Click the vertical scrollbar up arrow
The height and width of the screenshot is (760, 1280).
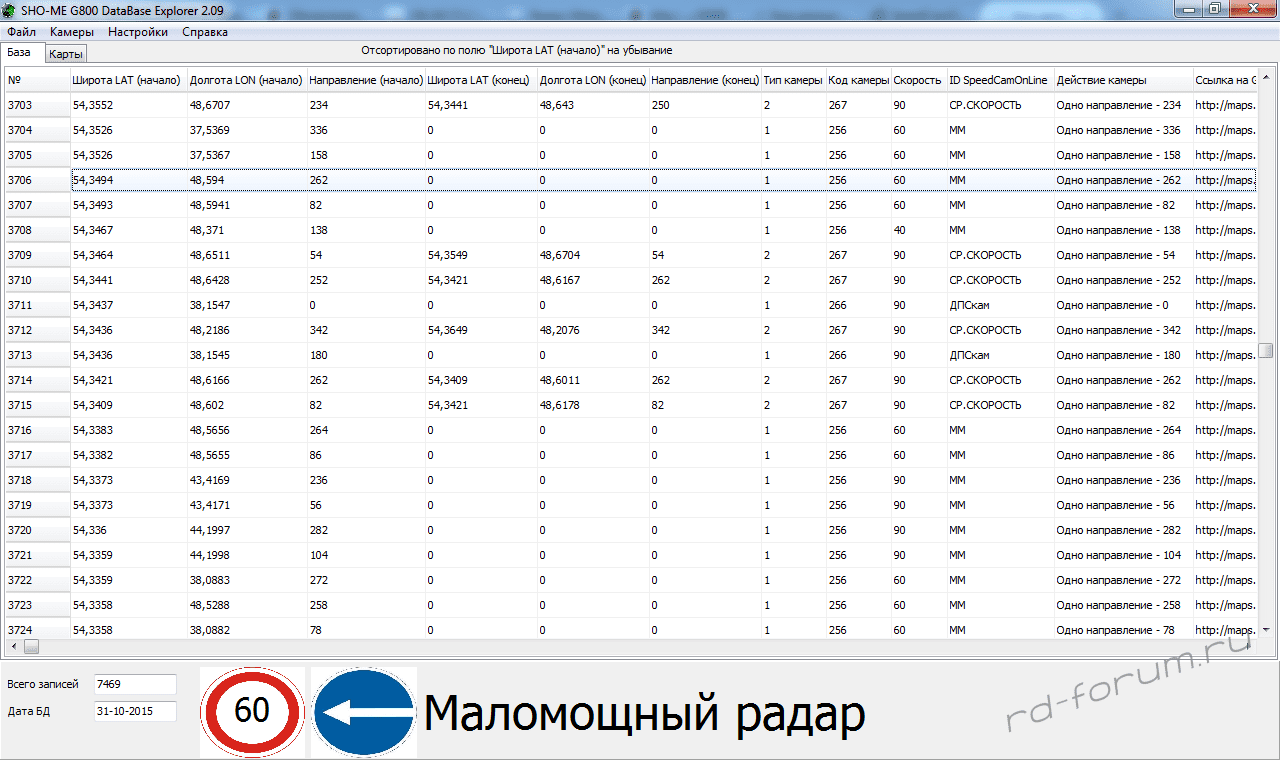pyautogui.click(x=1265, y=77)
